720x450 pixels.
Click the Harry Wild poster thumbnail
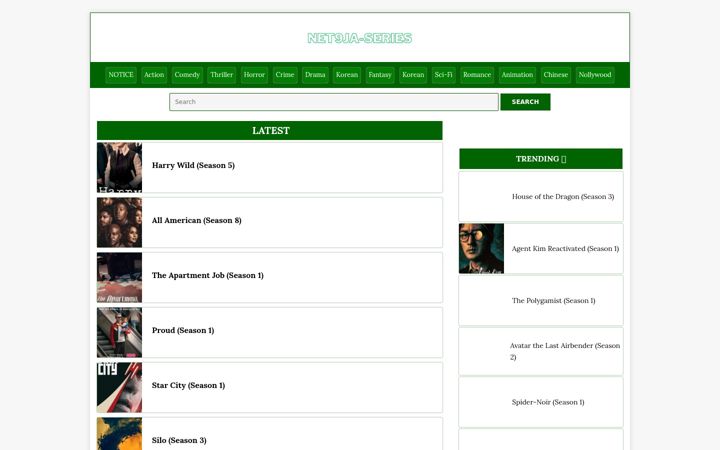pos(119,167)
